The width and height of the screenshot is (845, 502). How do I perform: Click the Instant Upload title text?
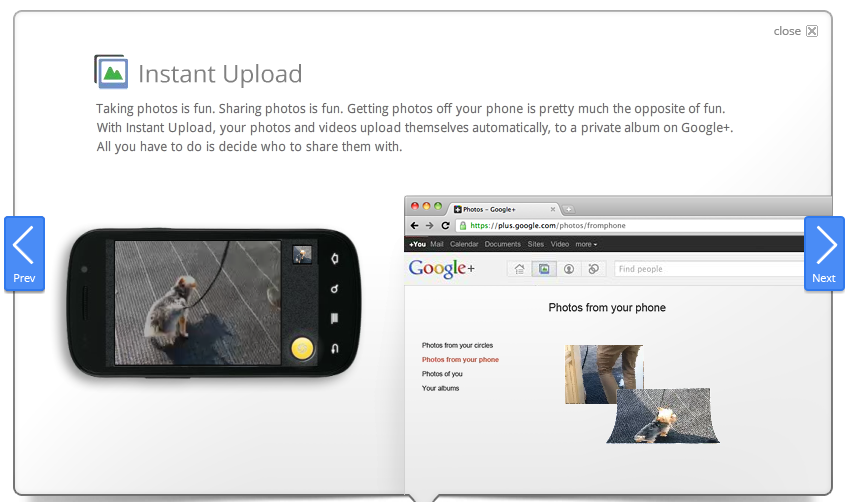[x=220, y=74]
